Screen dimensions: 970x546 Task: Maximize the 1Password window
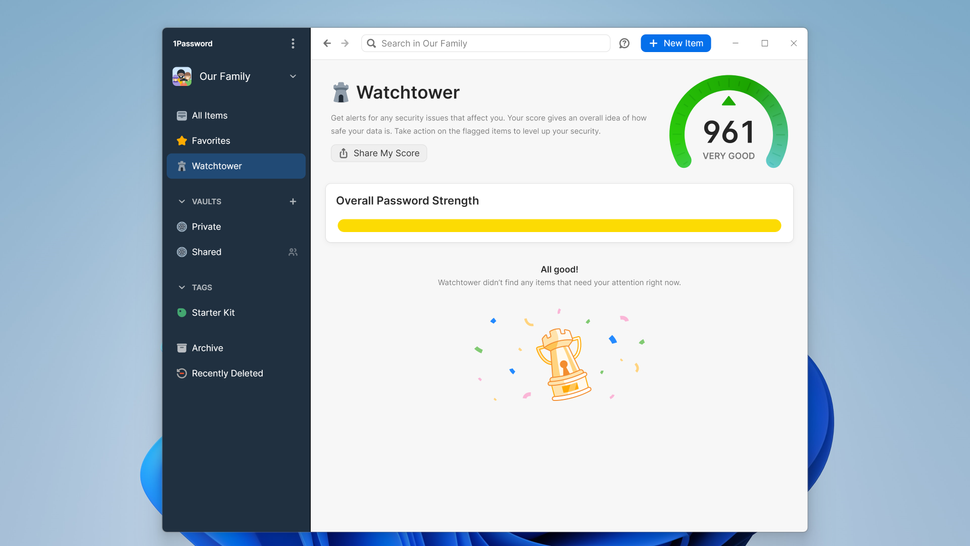(765, 43)
